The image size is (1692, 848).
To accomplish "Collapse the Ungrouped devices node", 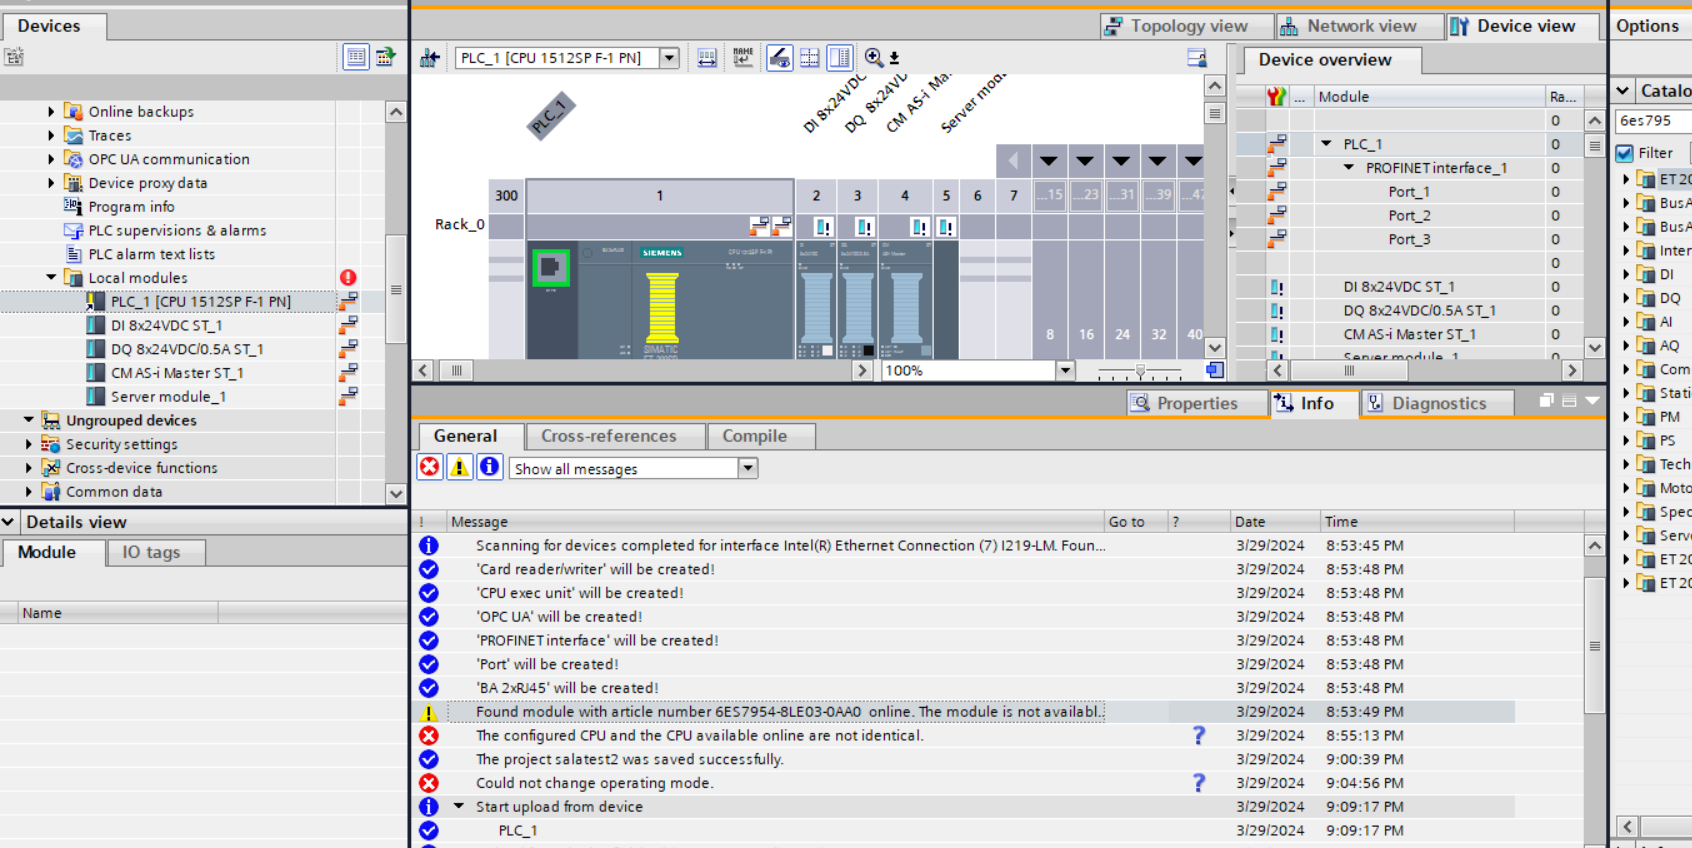I will 28,420.
